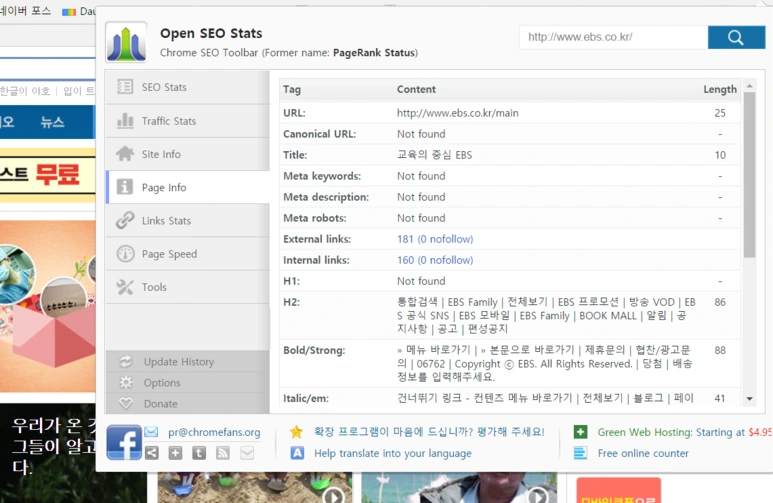Image resolution: width=773 pixels, height=503 pixels.
Task: Click the URL input field showing ebs.co.kr
Action: (613, 37)
